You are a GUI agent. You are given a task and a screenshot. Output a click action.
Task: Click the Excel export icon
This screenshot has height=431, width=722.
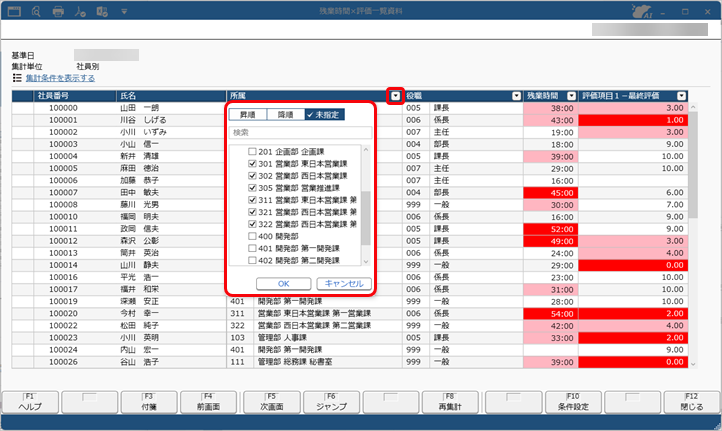(102, 11)
